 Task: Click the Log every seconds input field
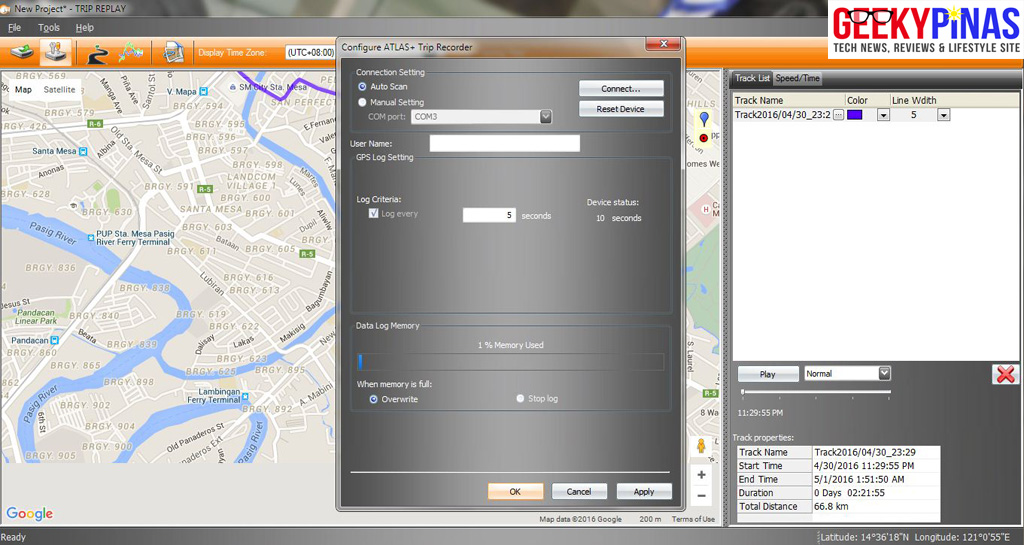point(489,215)
